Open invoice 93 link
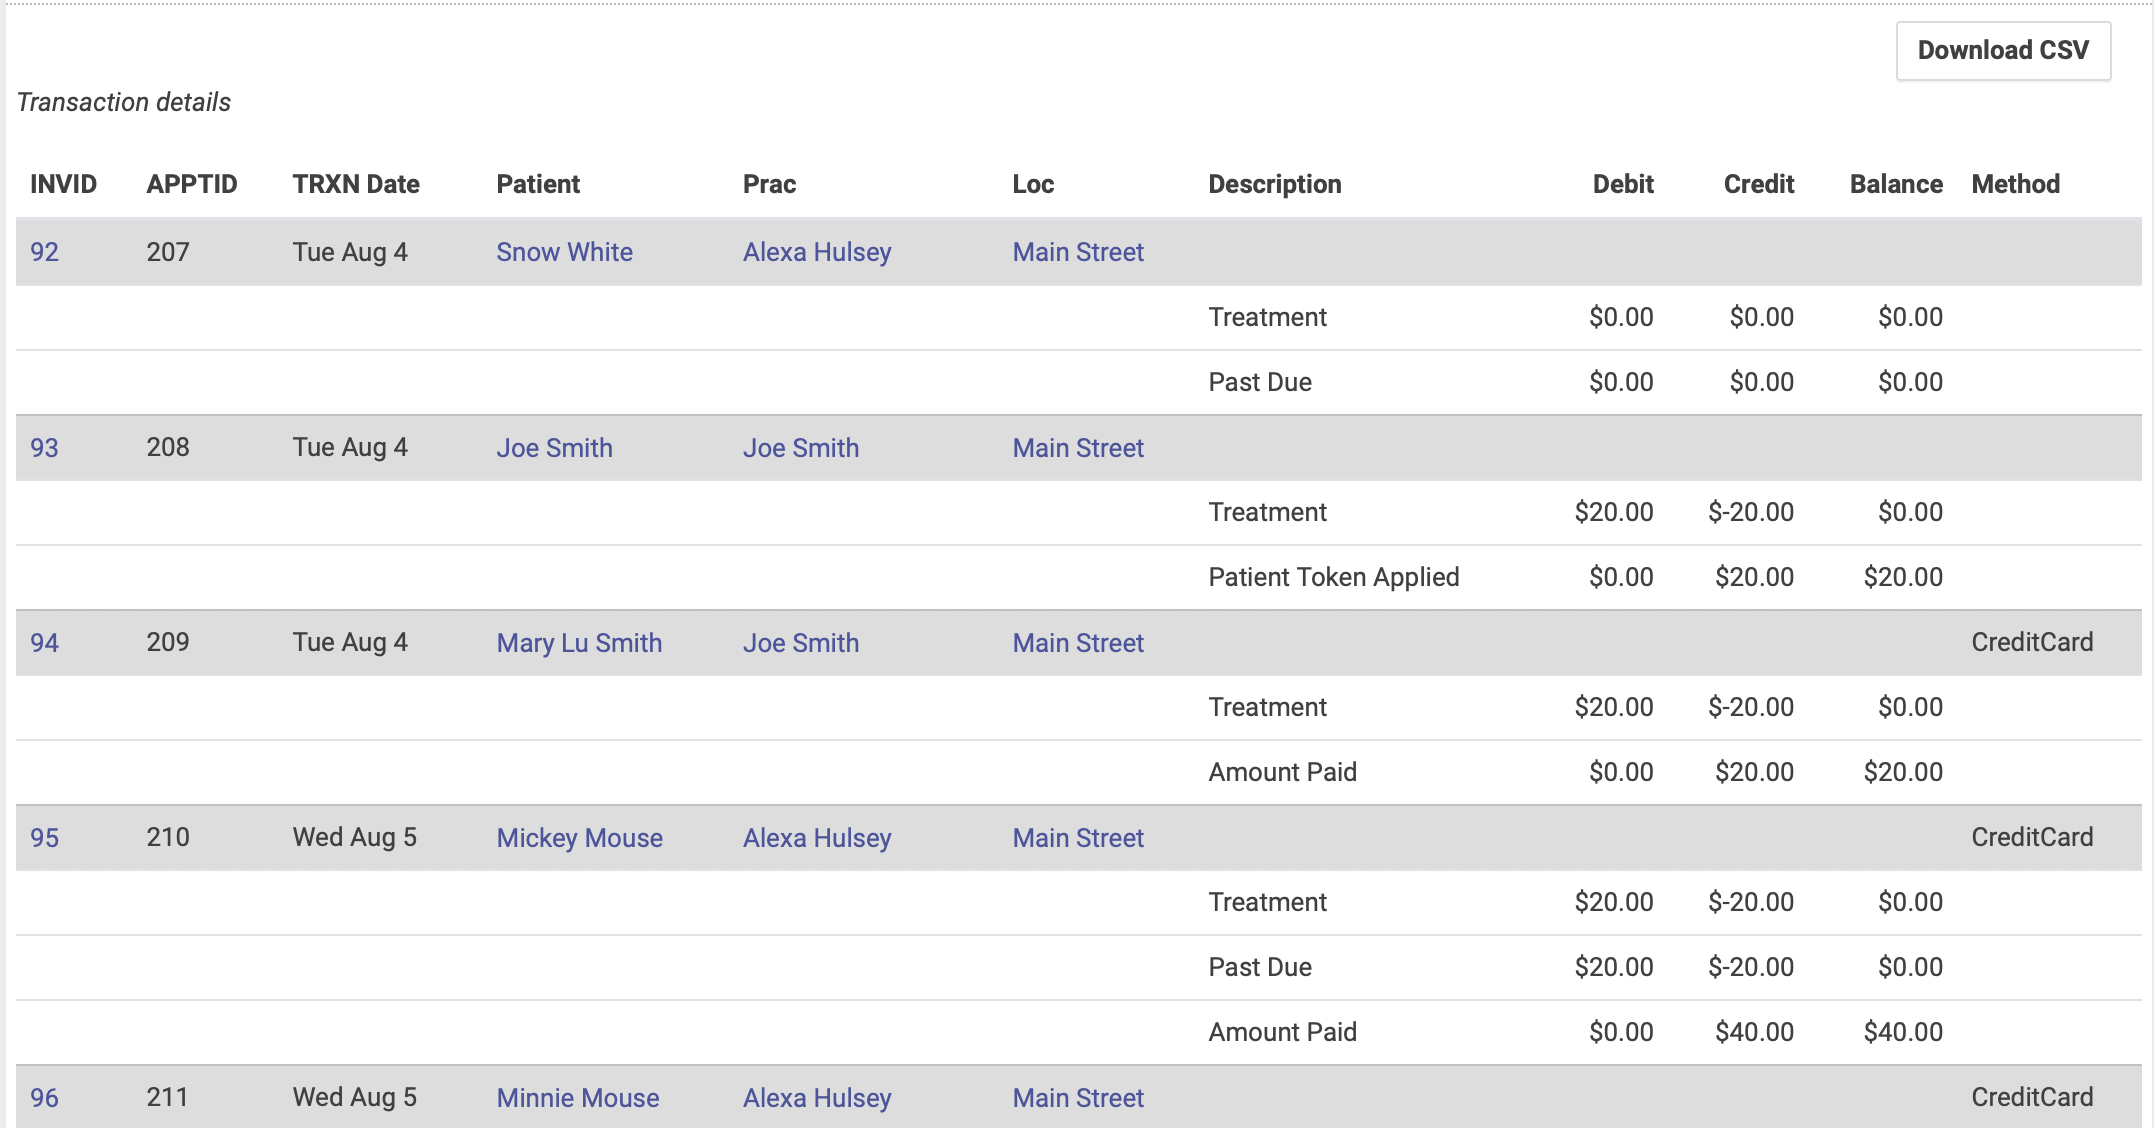The width and height of the screenshot is (2154, 1128). 44,448
